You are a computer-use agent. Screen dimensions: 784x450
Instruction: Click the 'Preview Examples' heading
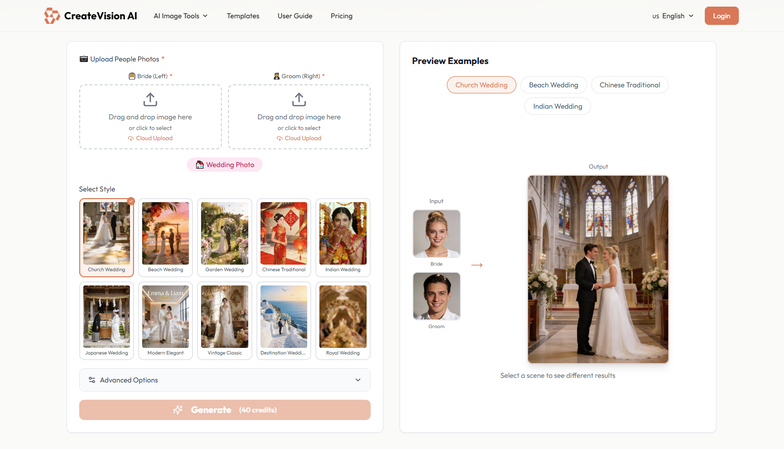click(x=450, y=61)
